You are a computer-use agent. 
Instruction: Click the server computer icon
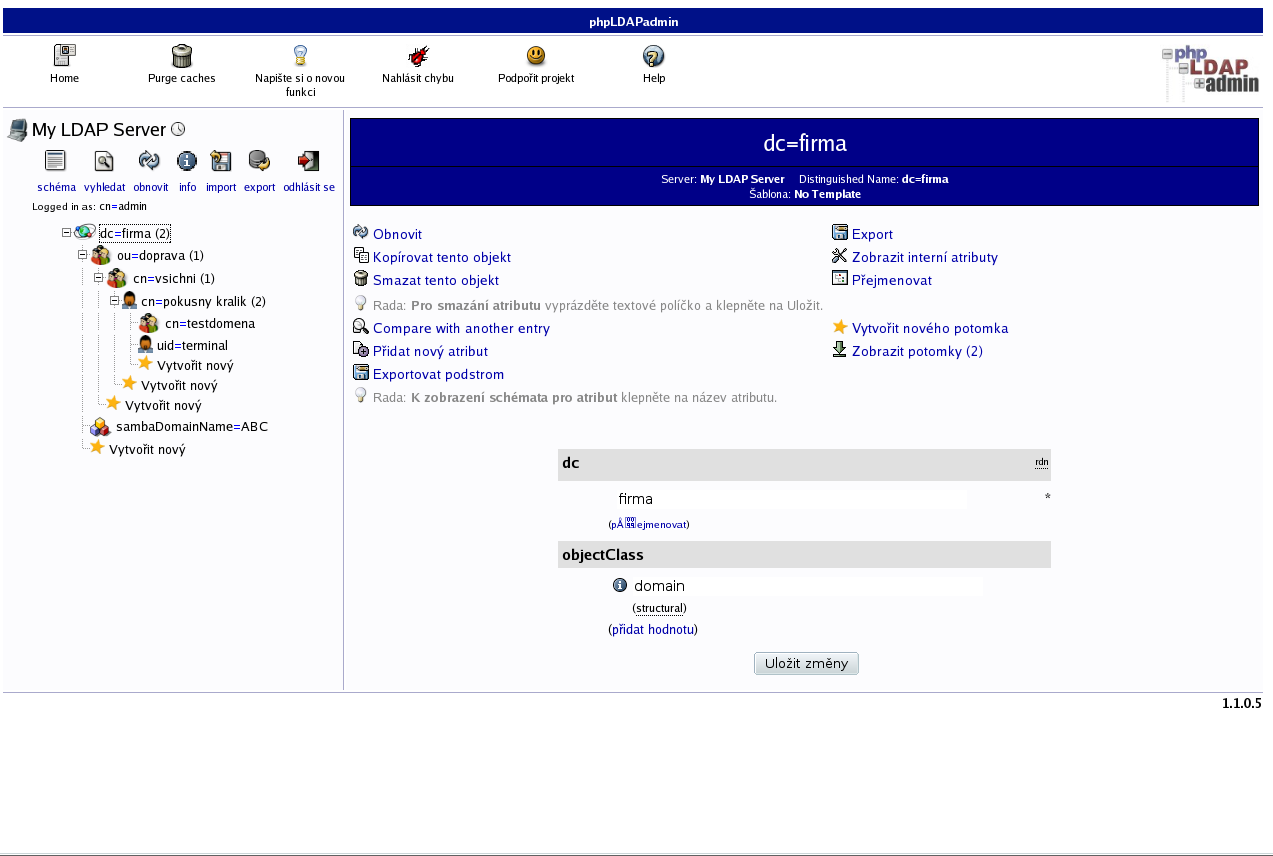click(x=17, y=130)
